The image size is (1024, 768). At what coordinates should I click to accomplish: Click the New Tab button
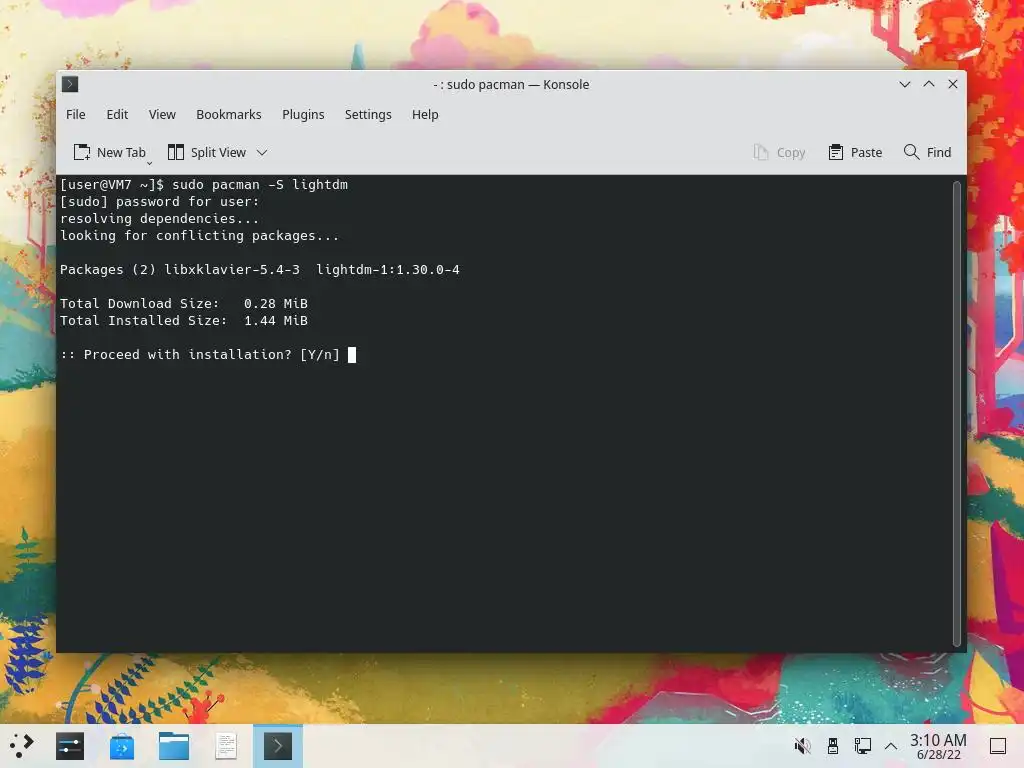(109, 152)
